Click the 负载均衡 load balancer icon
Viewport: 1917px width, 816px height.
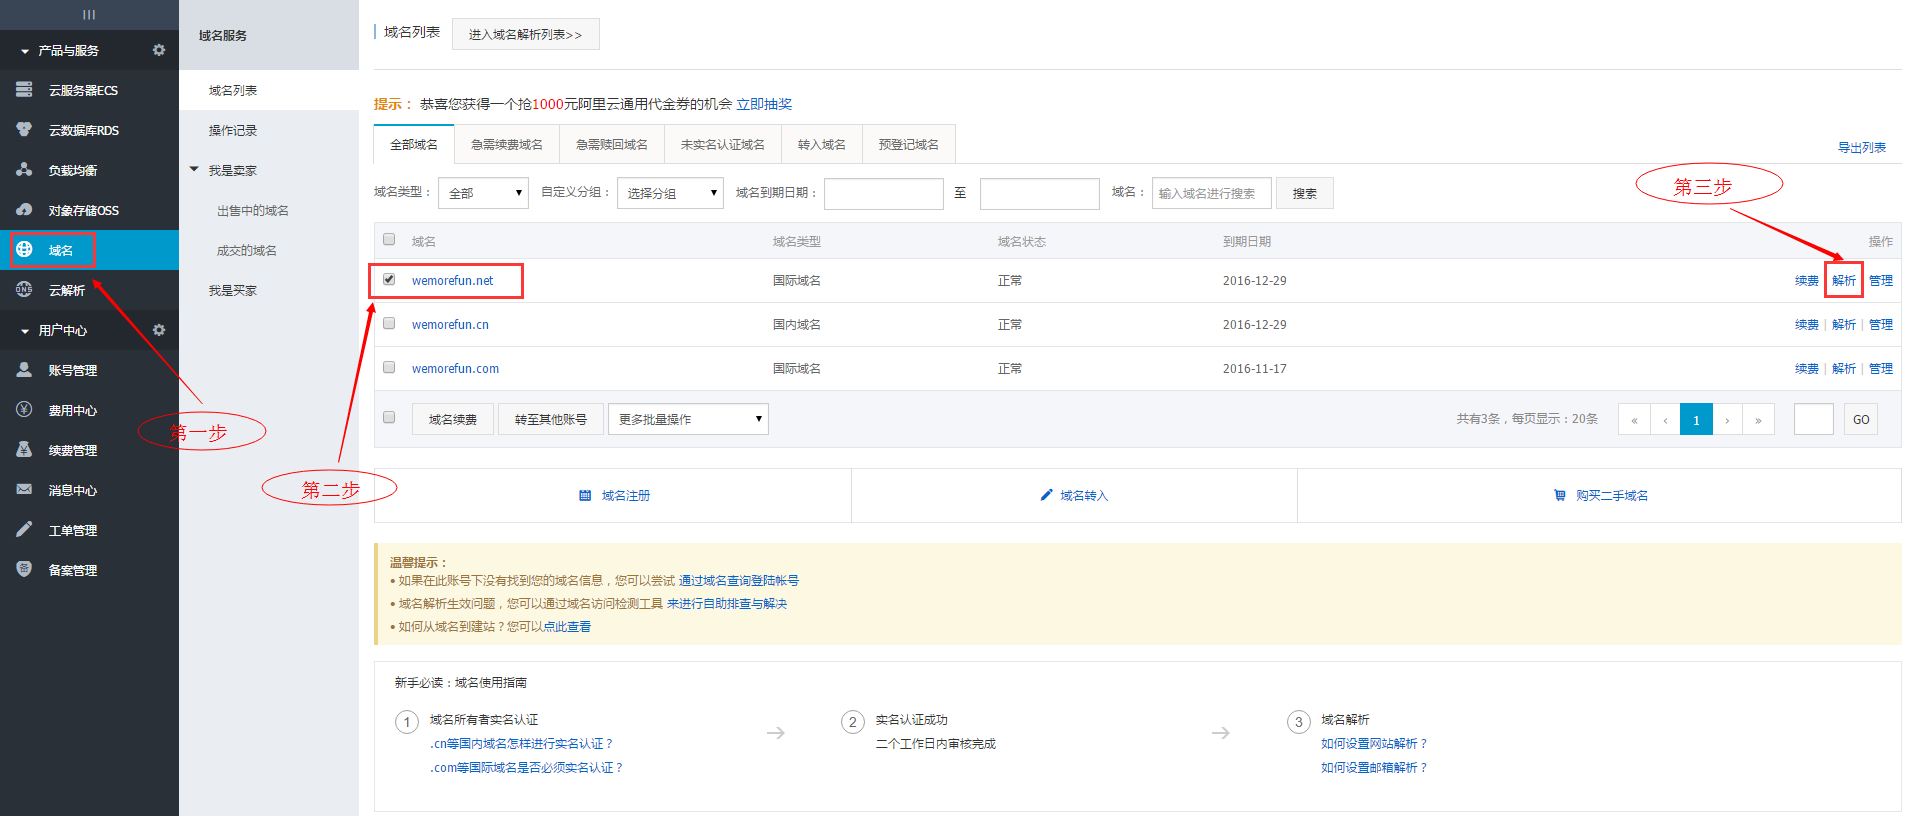tap(24, 170)
